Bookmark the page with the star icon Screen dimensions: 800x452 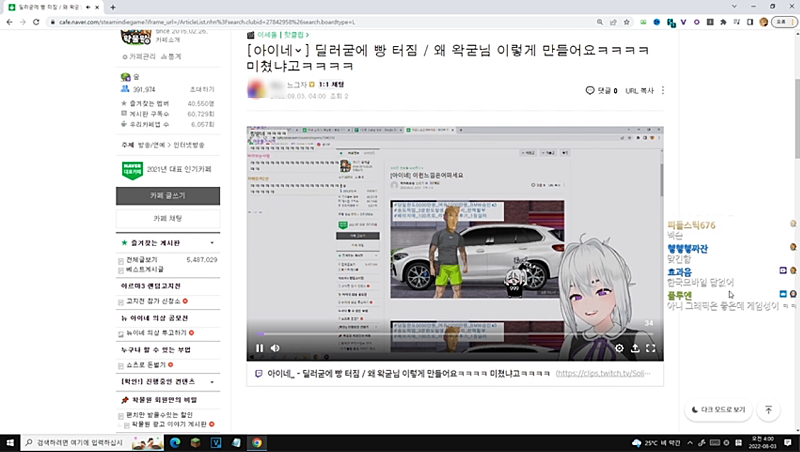click(627, 22)
